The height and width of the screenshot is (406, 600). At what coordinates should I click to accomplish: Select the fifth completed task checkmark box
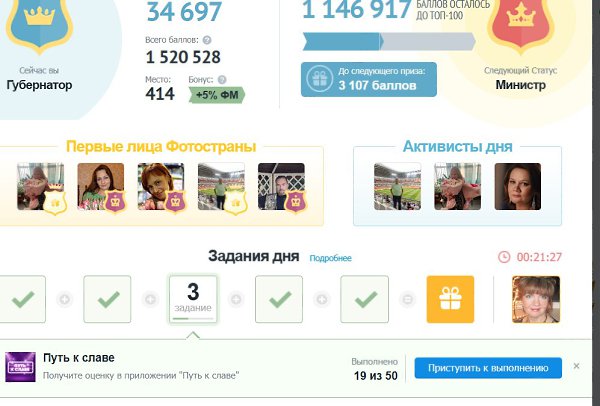(364, 299)
